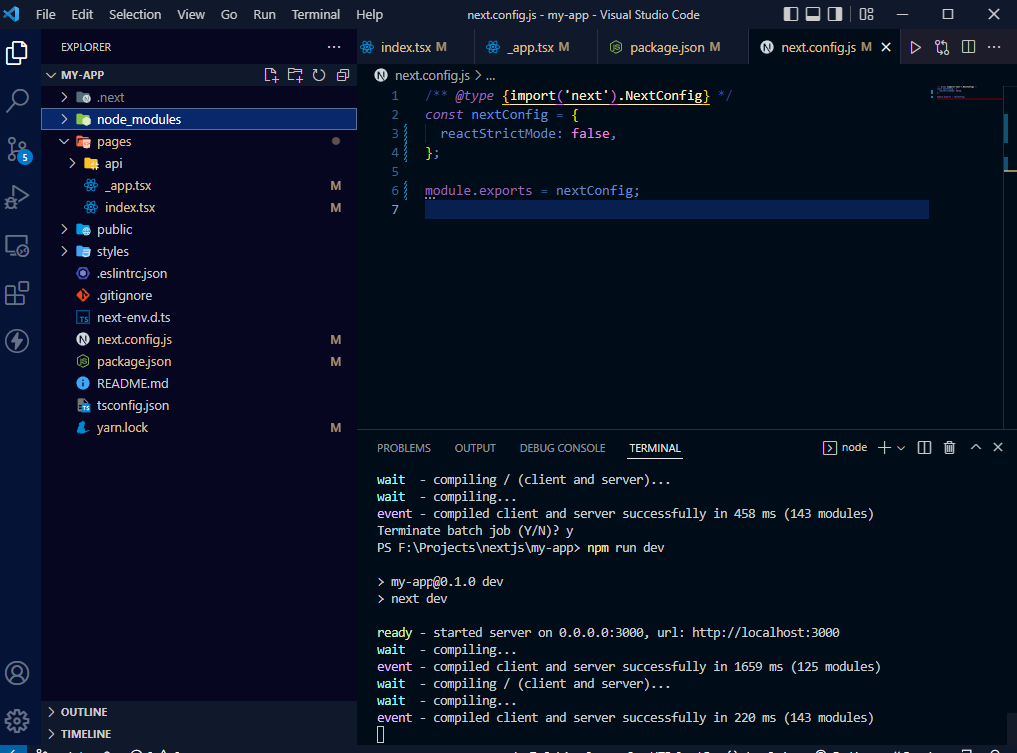Screen dimensions: 1017x753
Task: Open the Extensions view
Action: 18,293
